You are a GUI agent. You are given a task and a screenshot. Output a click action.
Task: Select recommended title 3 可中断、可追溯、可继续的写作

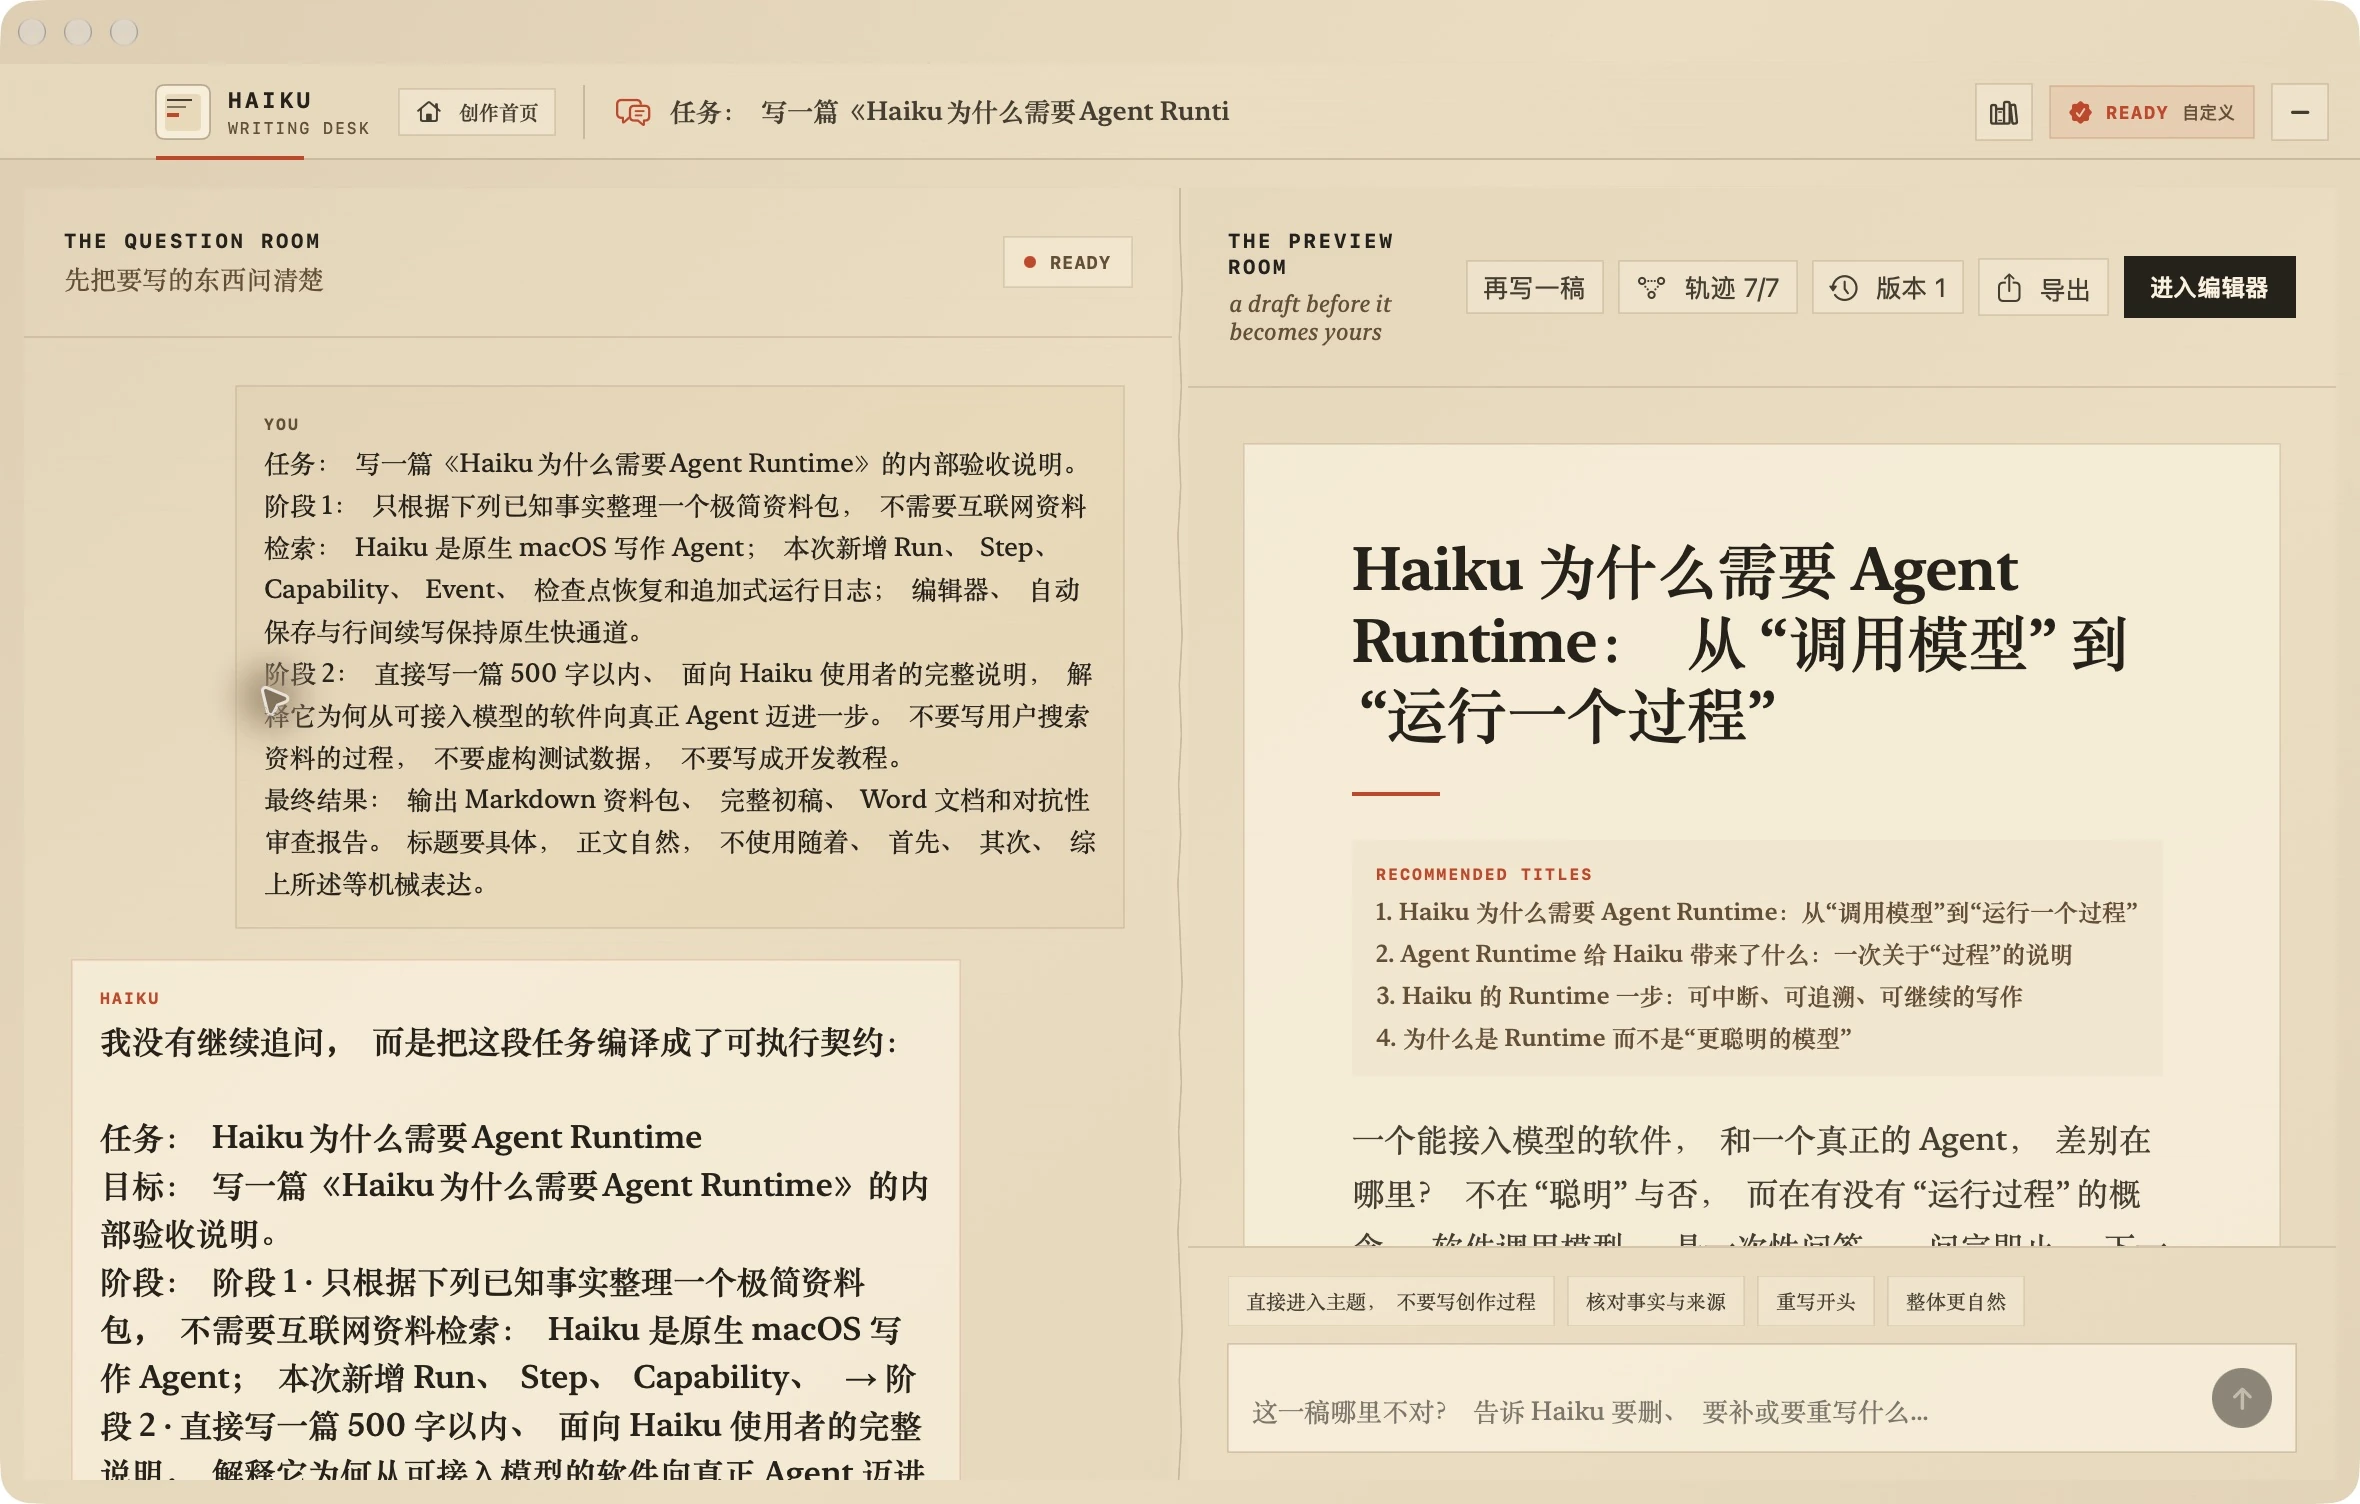[1699, 996]
